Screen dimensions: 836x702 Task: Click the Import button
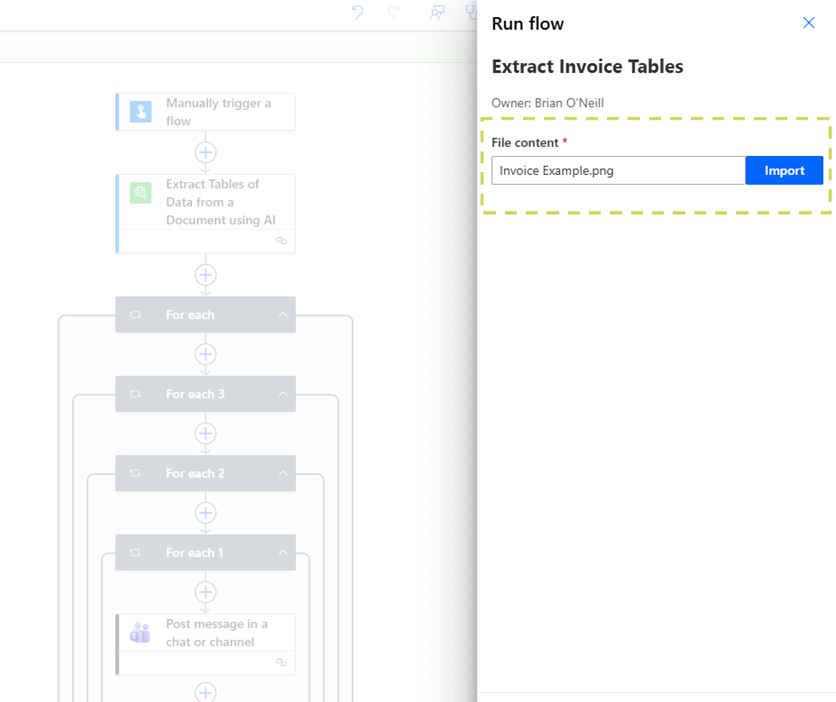[784, 170]
